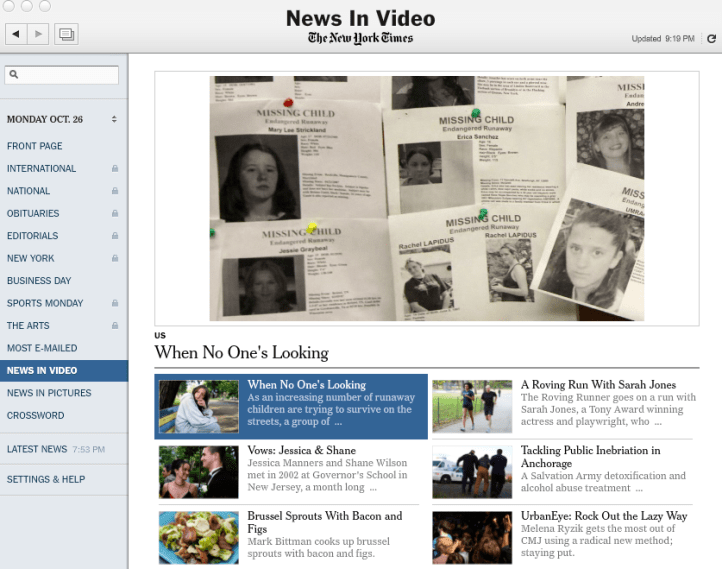Open Settings & Help
The height and width of the screenshot is (569, 722).
click(46, 479)
